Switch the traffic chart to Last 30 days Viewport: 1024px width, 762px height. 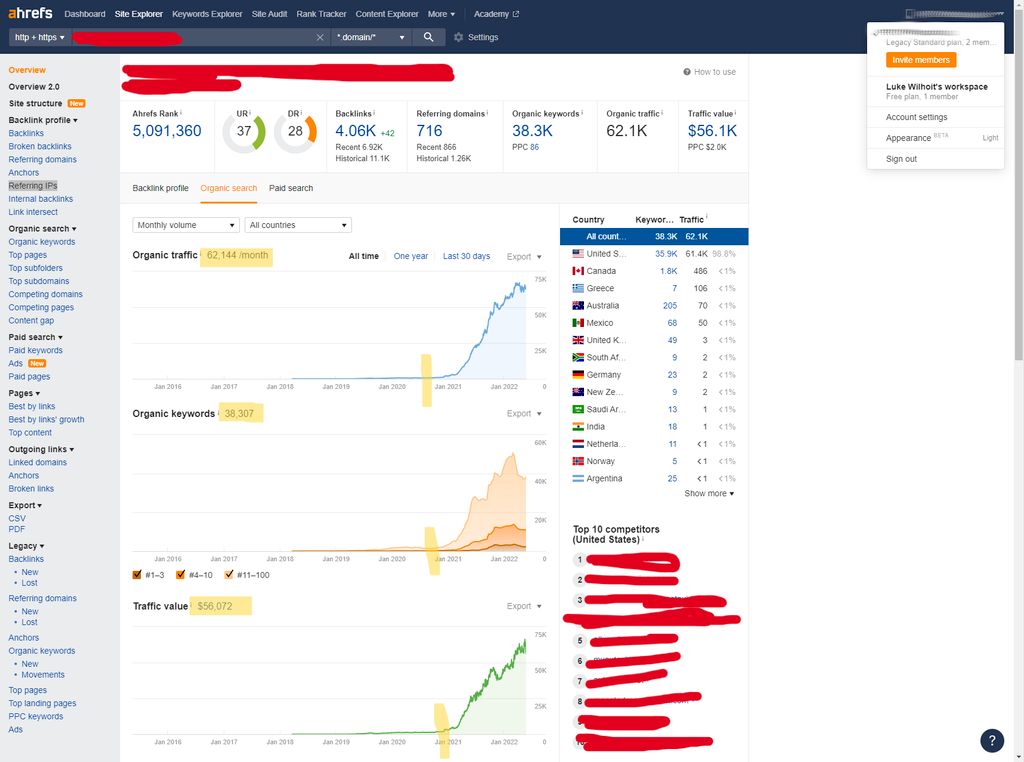coord(466,256)
